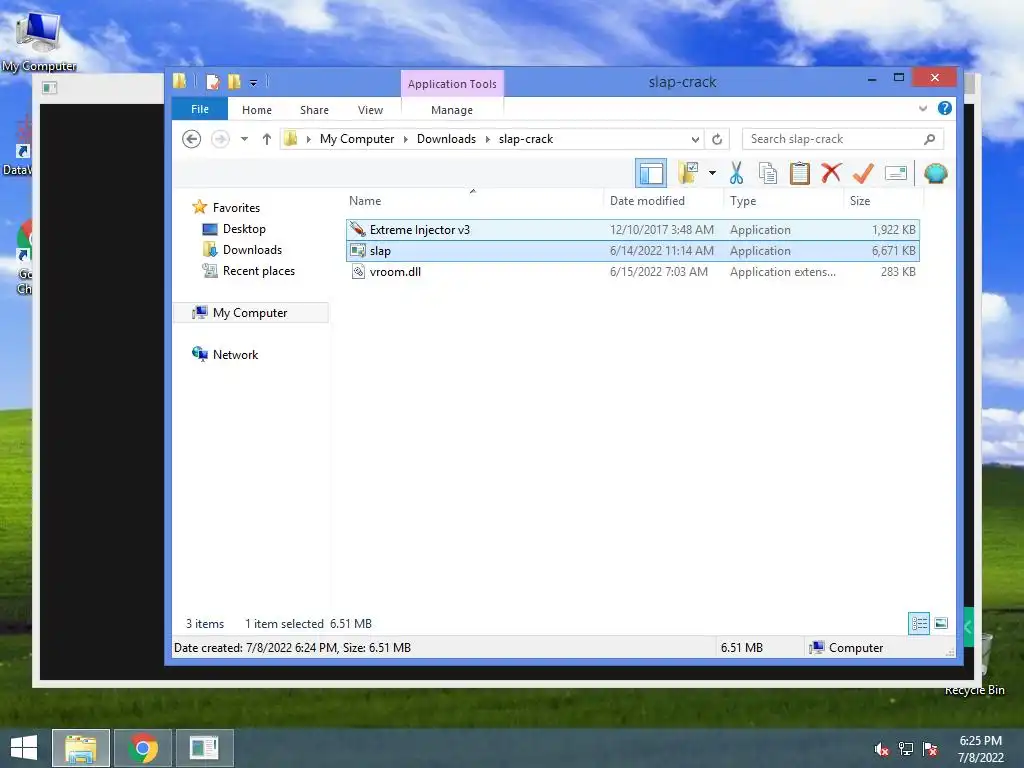Screen dimensions: 1024x768
Task: Switch to the Share ribbon tab
Action: coord(314,110)
